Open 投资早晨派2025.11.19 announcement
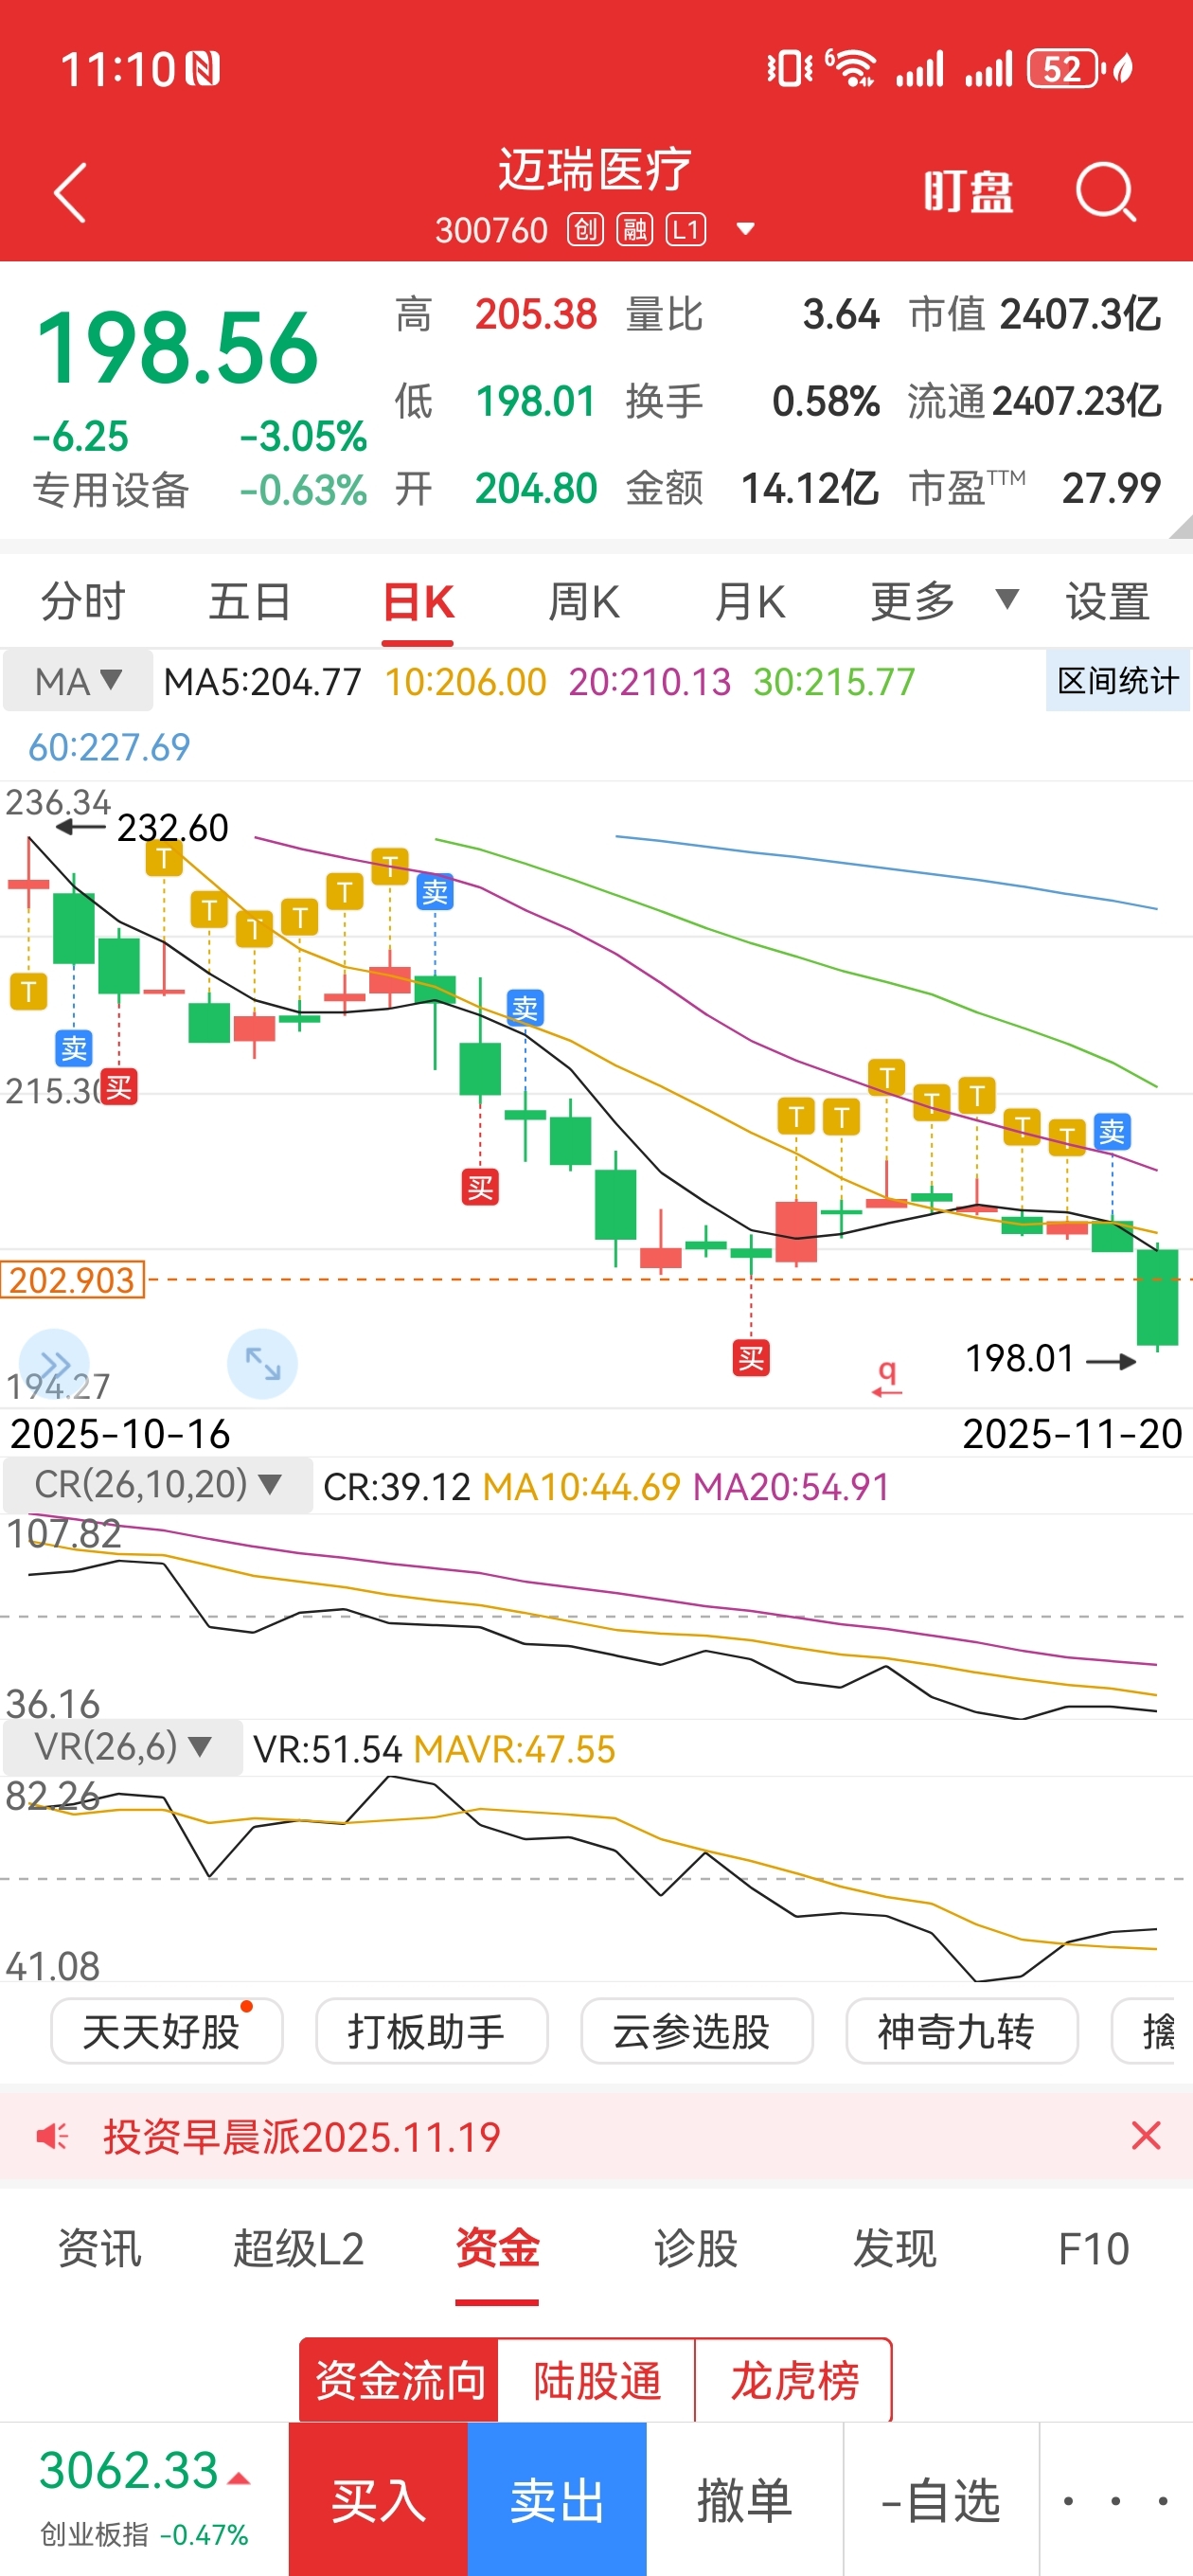Viewport: 1193px width, 2576px height. tap(302, 2136)
